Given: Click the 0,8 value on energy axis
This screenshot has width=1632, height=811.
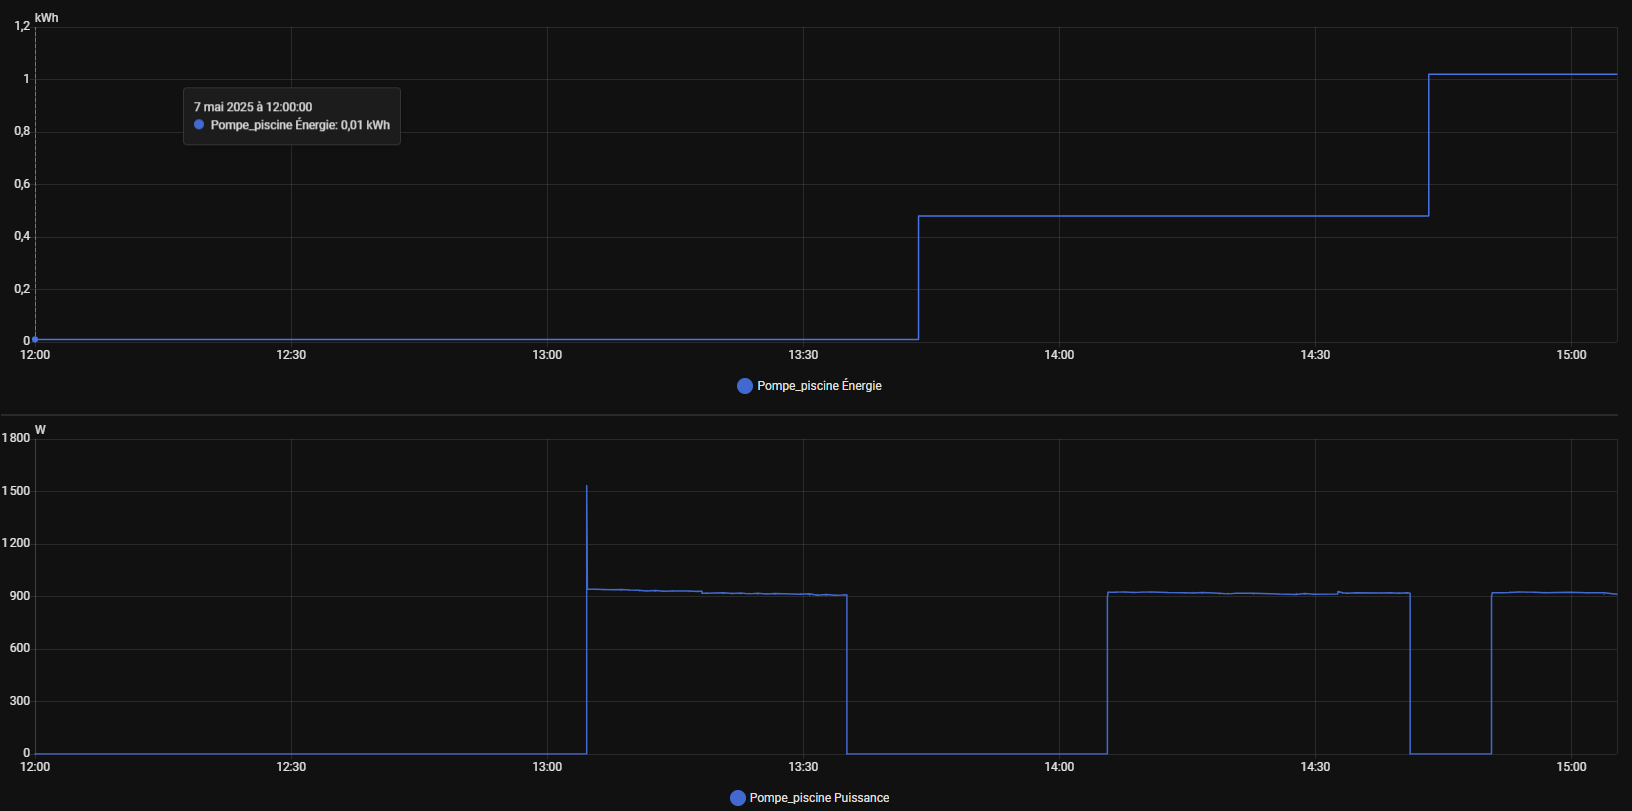Looking at the screenshot, I should pos(22,131).
